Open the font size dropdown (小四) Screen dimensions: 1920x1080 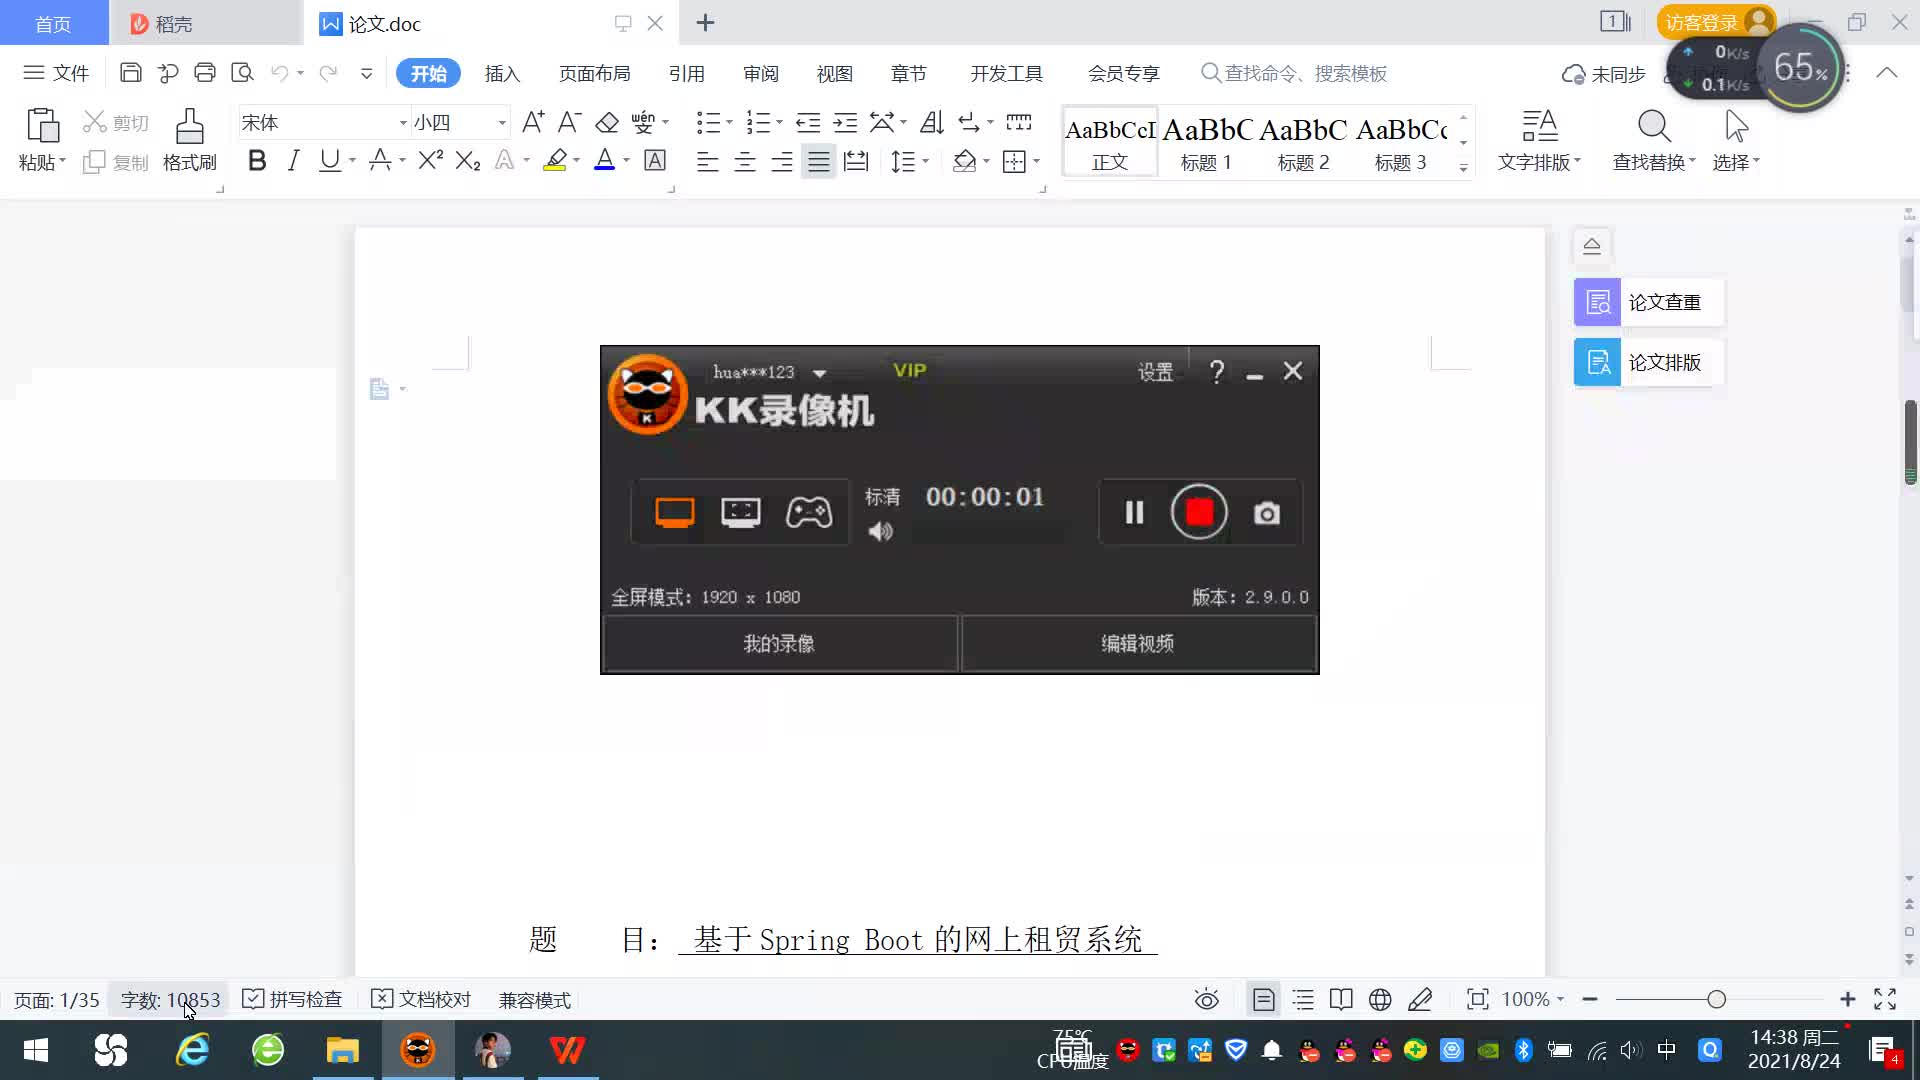tap(502, 123)
